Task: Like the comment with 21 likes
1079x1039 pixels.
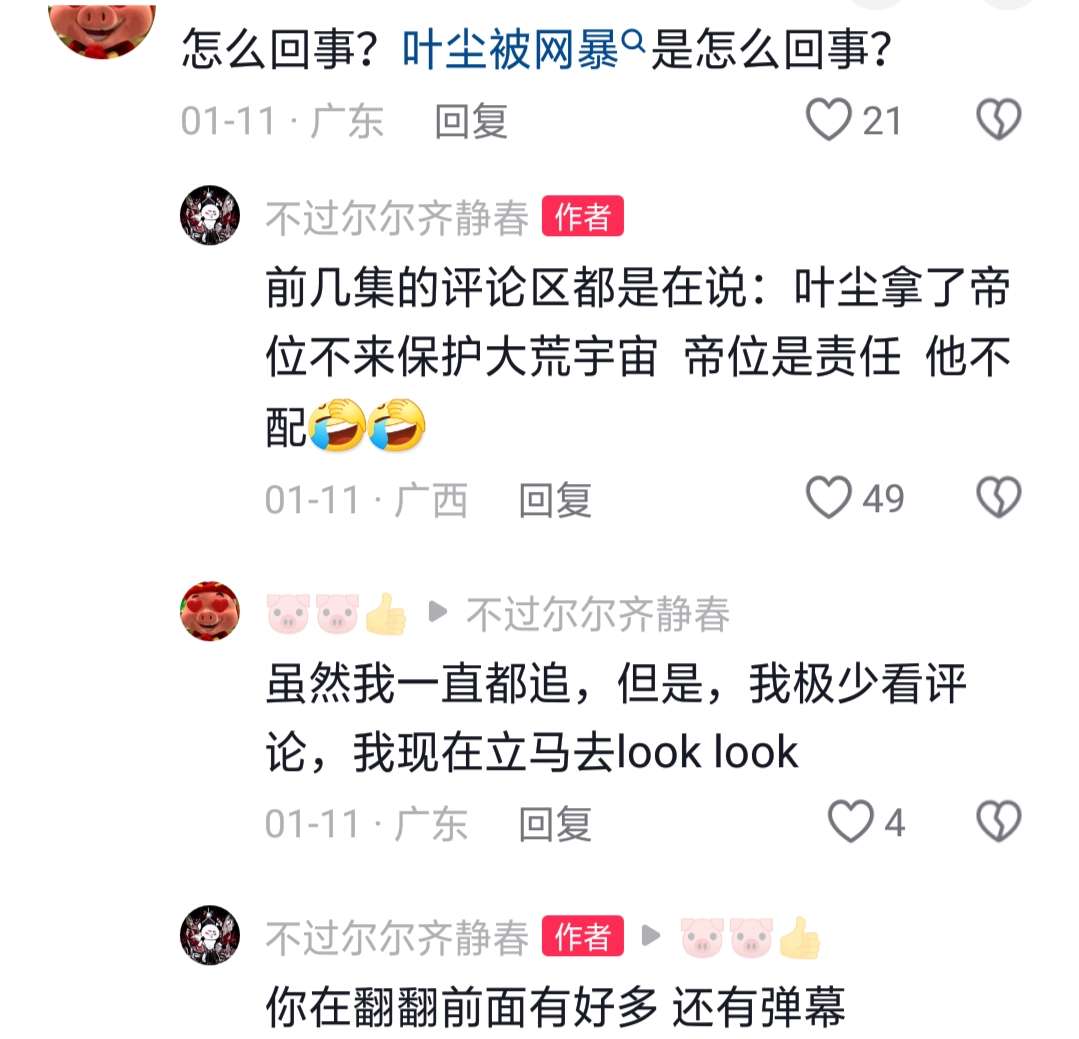Action: [828, 120]
